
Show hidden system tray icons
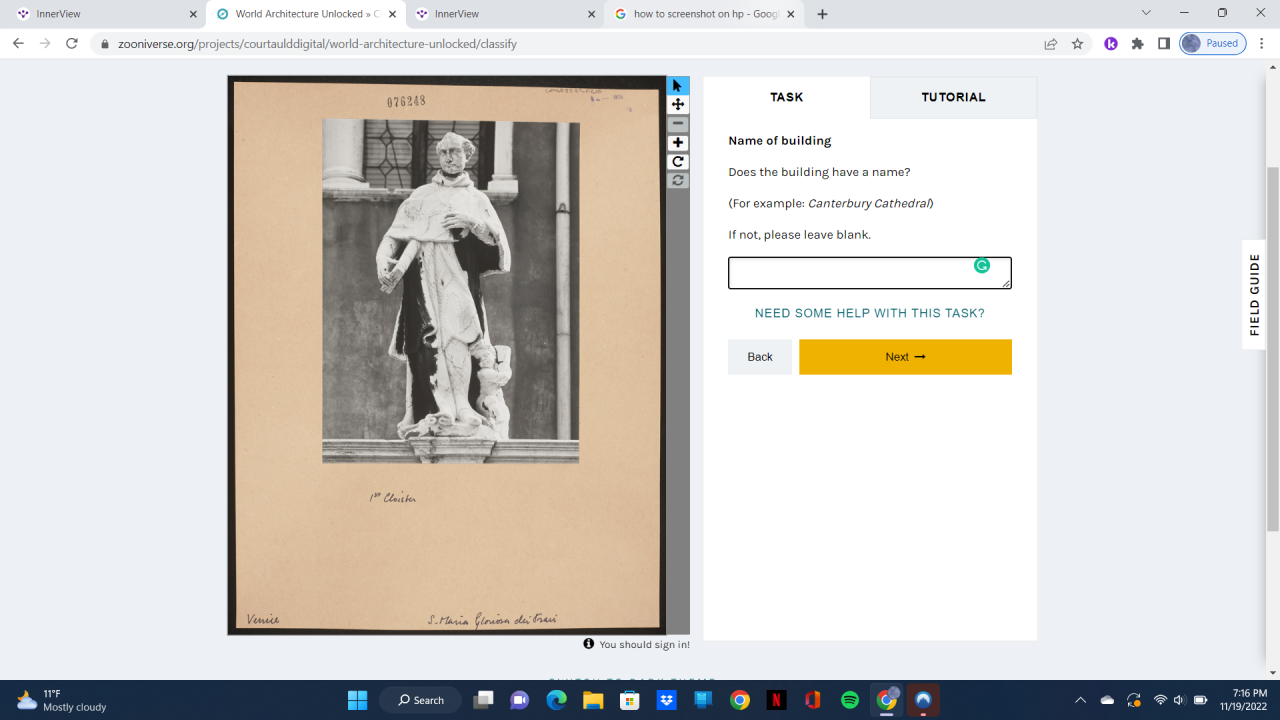click(1080, 700)
